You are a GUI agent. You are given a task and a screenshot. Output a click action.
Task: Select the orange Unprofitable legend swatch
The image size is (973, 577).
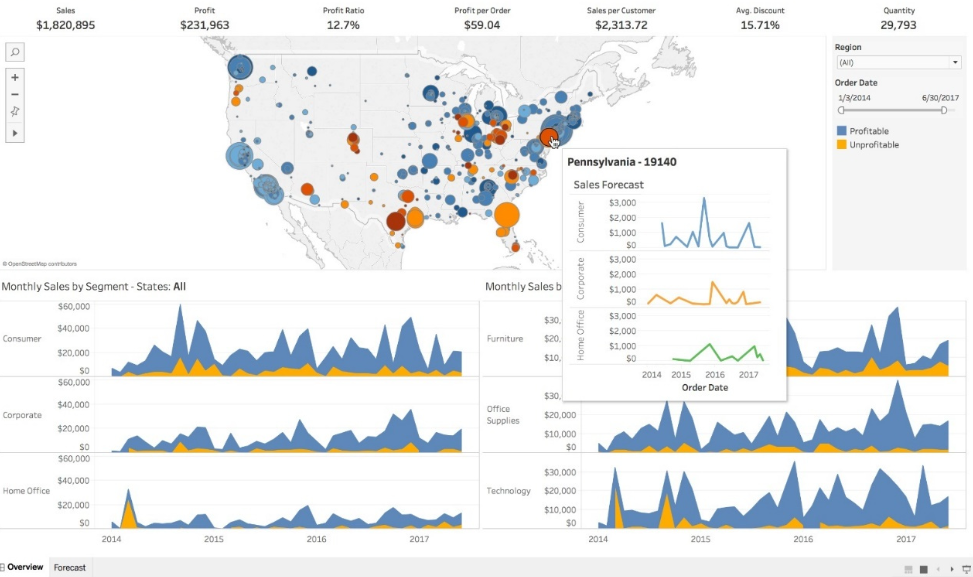(842, 145)
